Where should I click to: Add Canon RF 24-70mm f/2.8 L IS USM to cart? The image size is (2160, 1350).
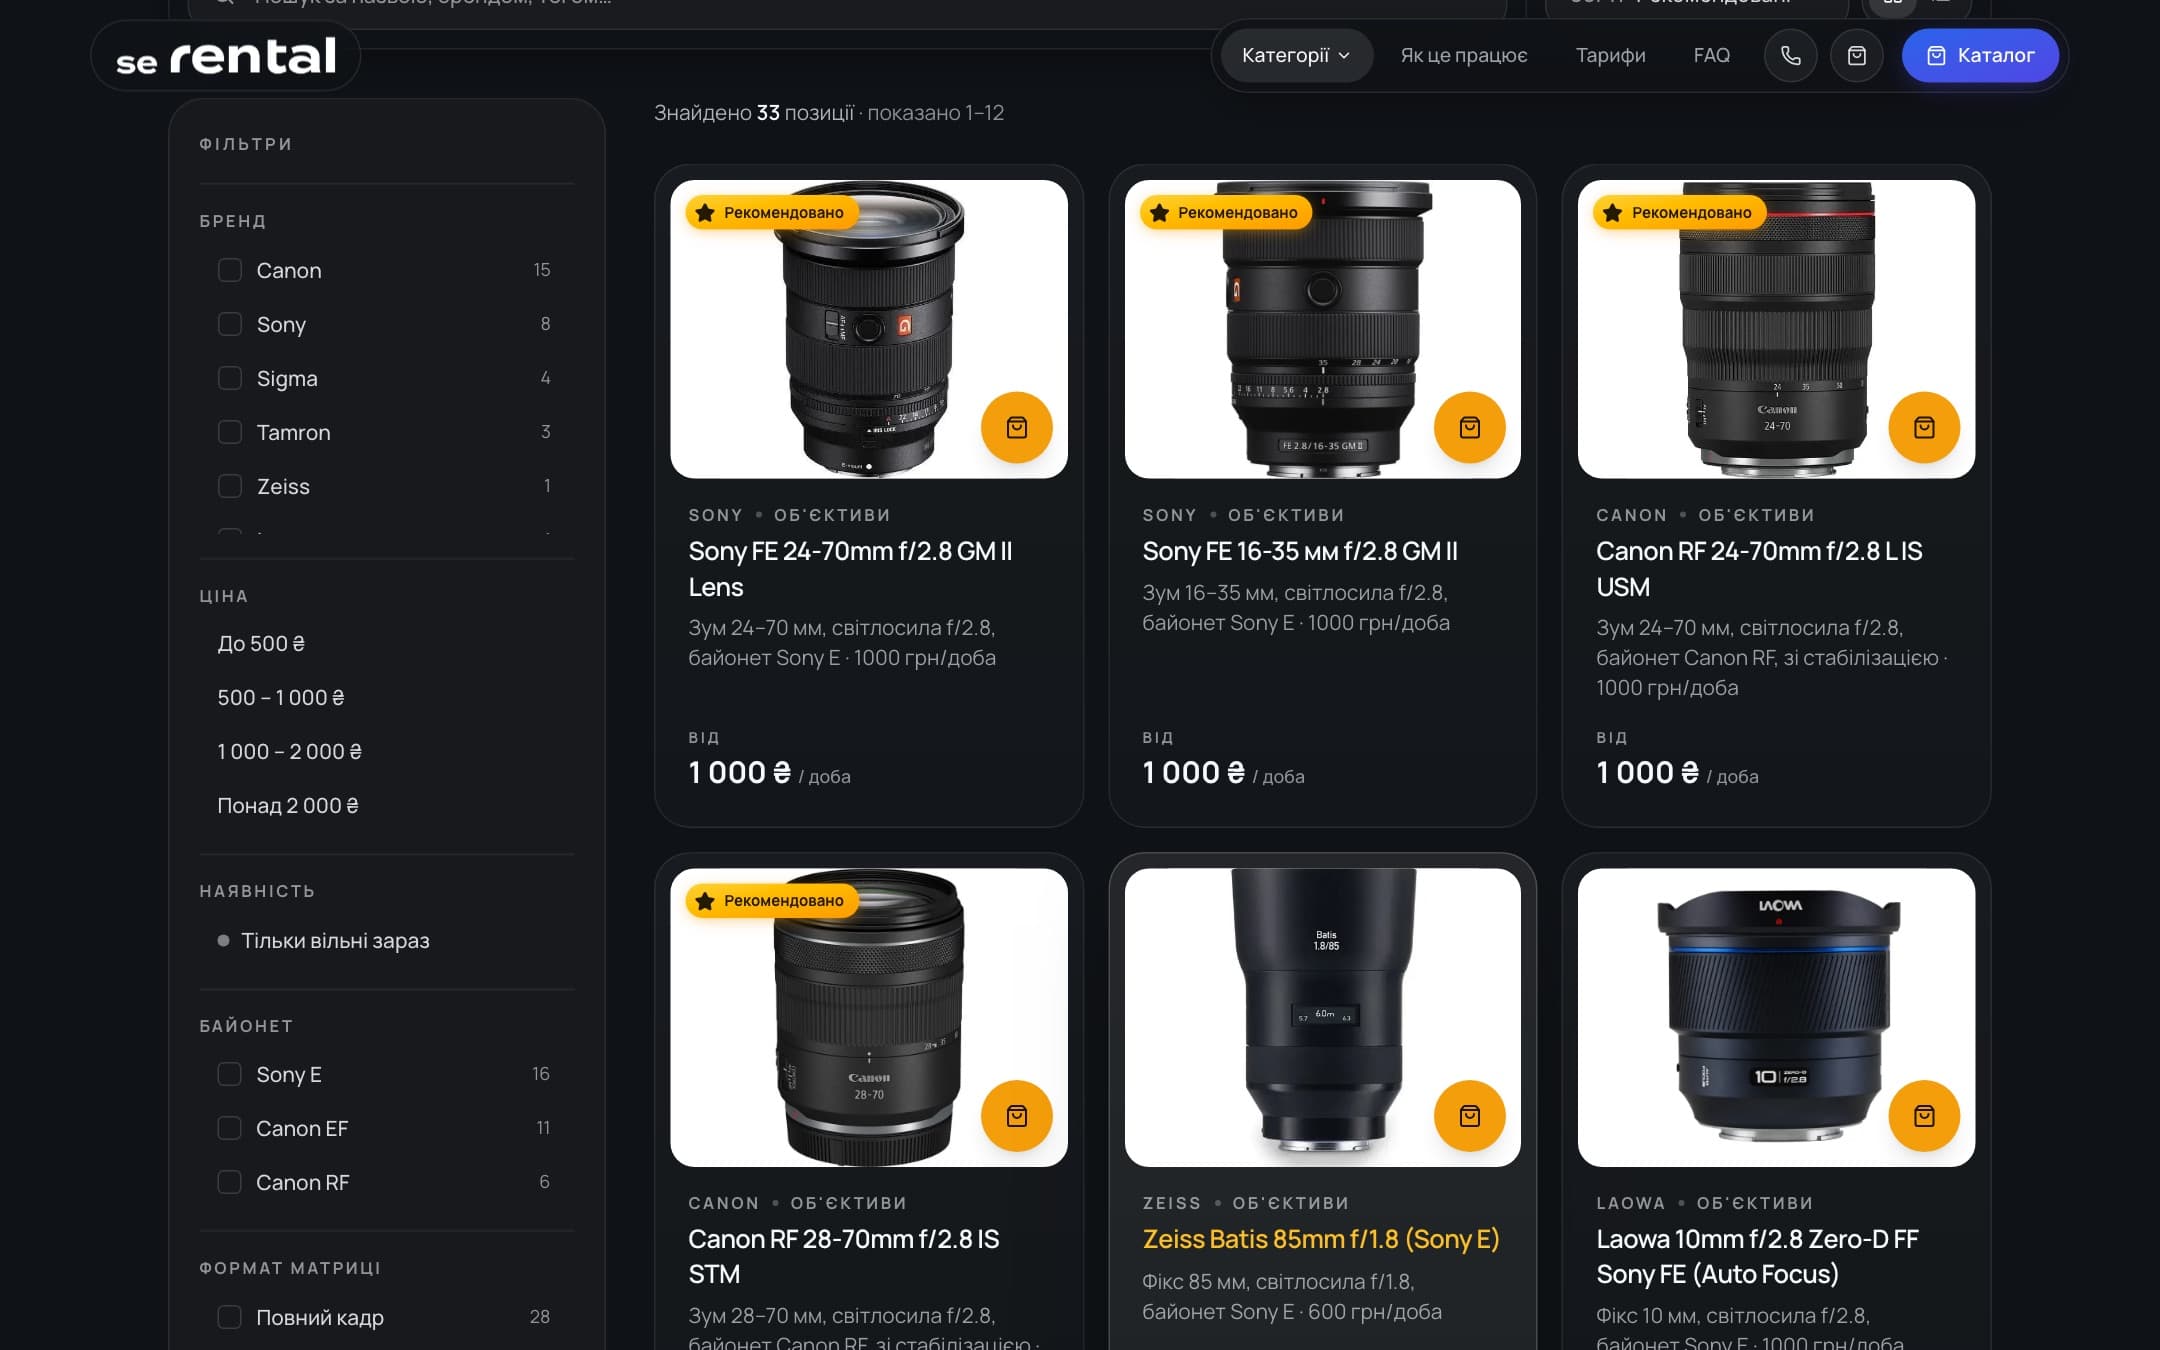(x=1923, y=427)
